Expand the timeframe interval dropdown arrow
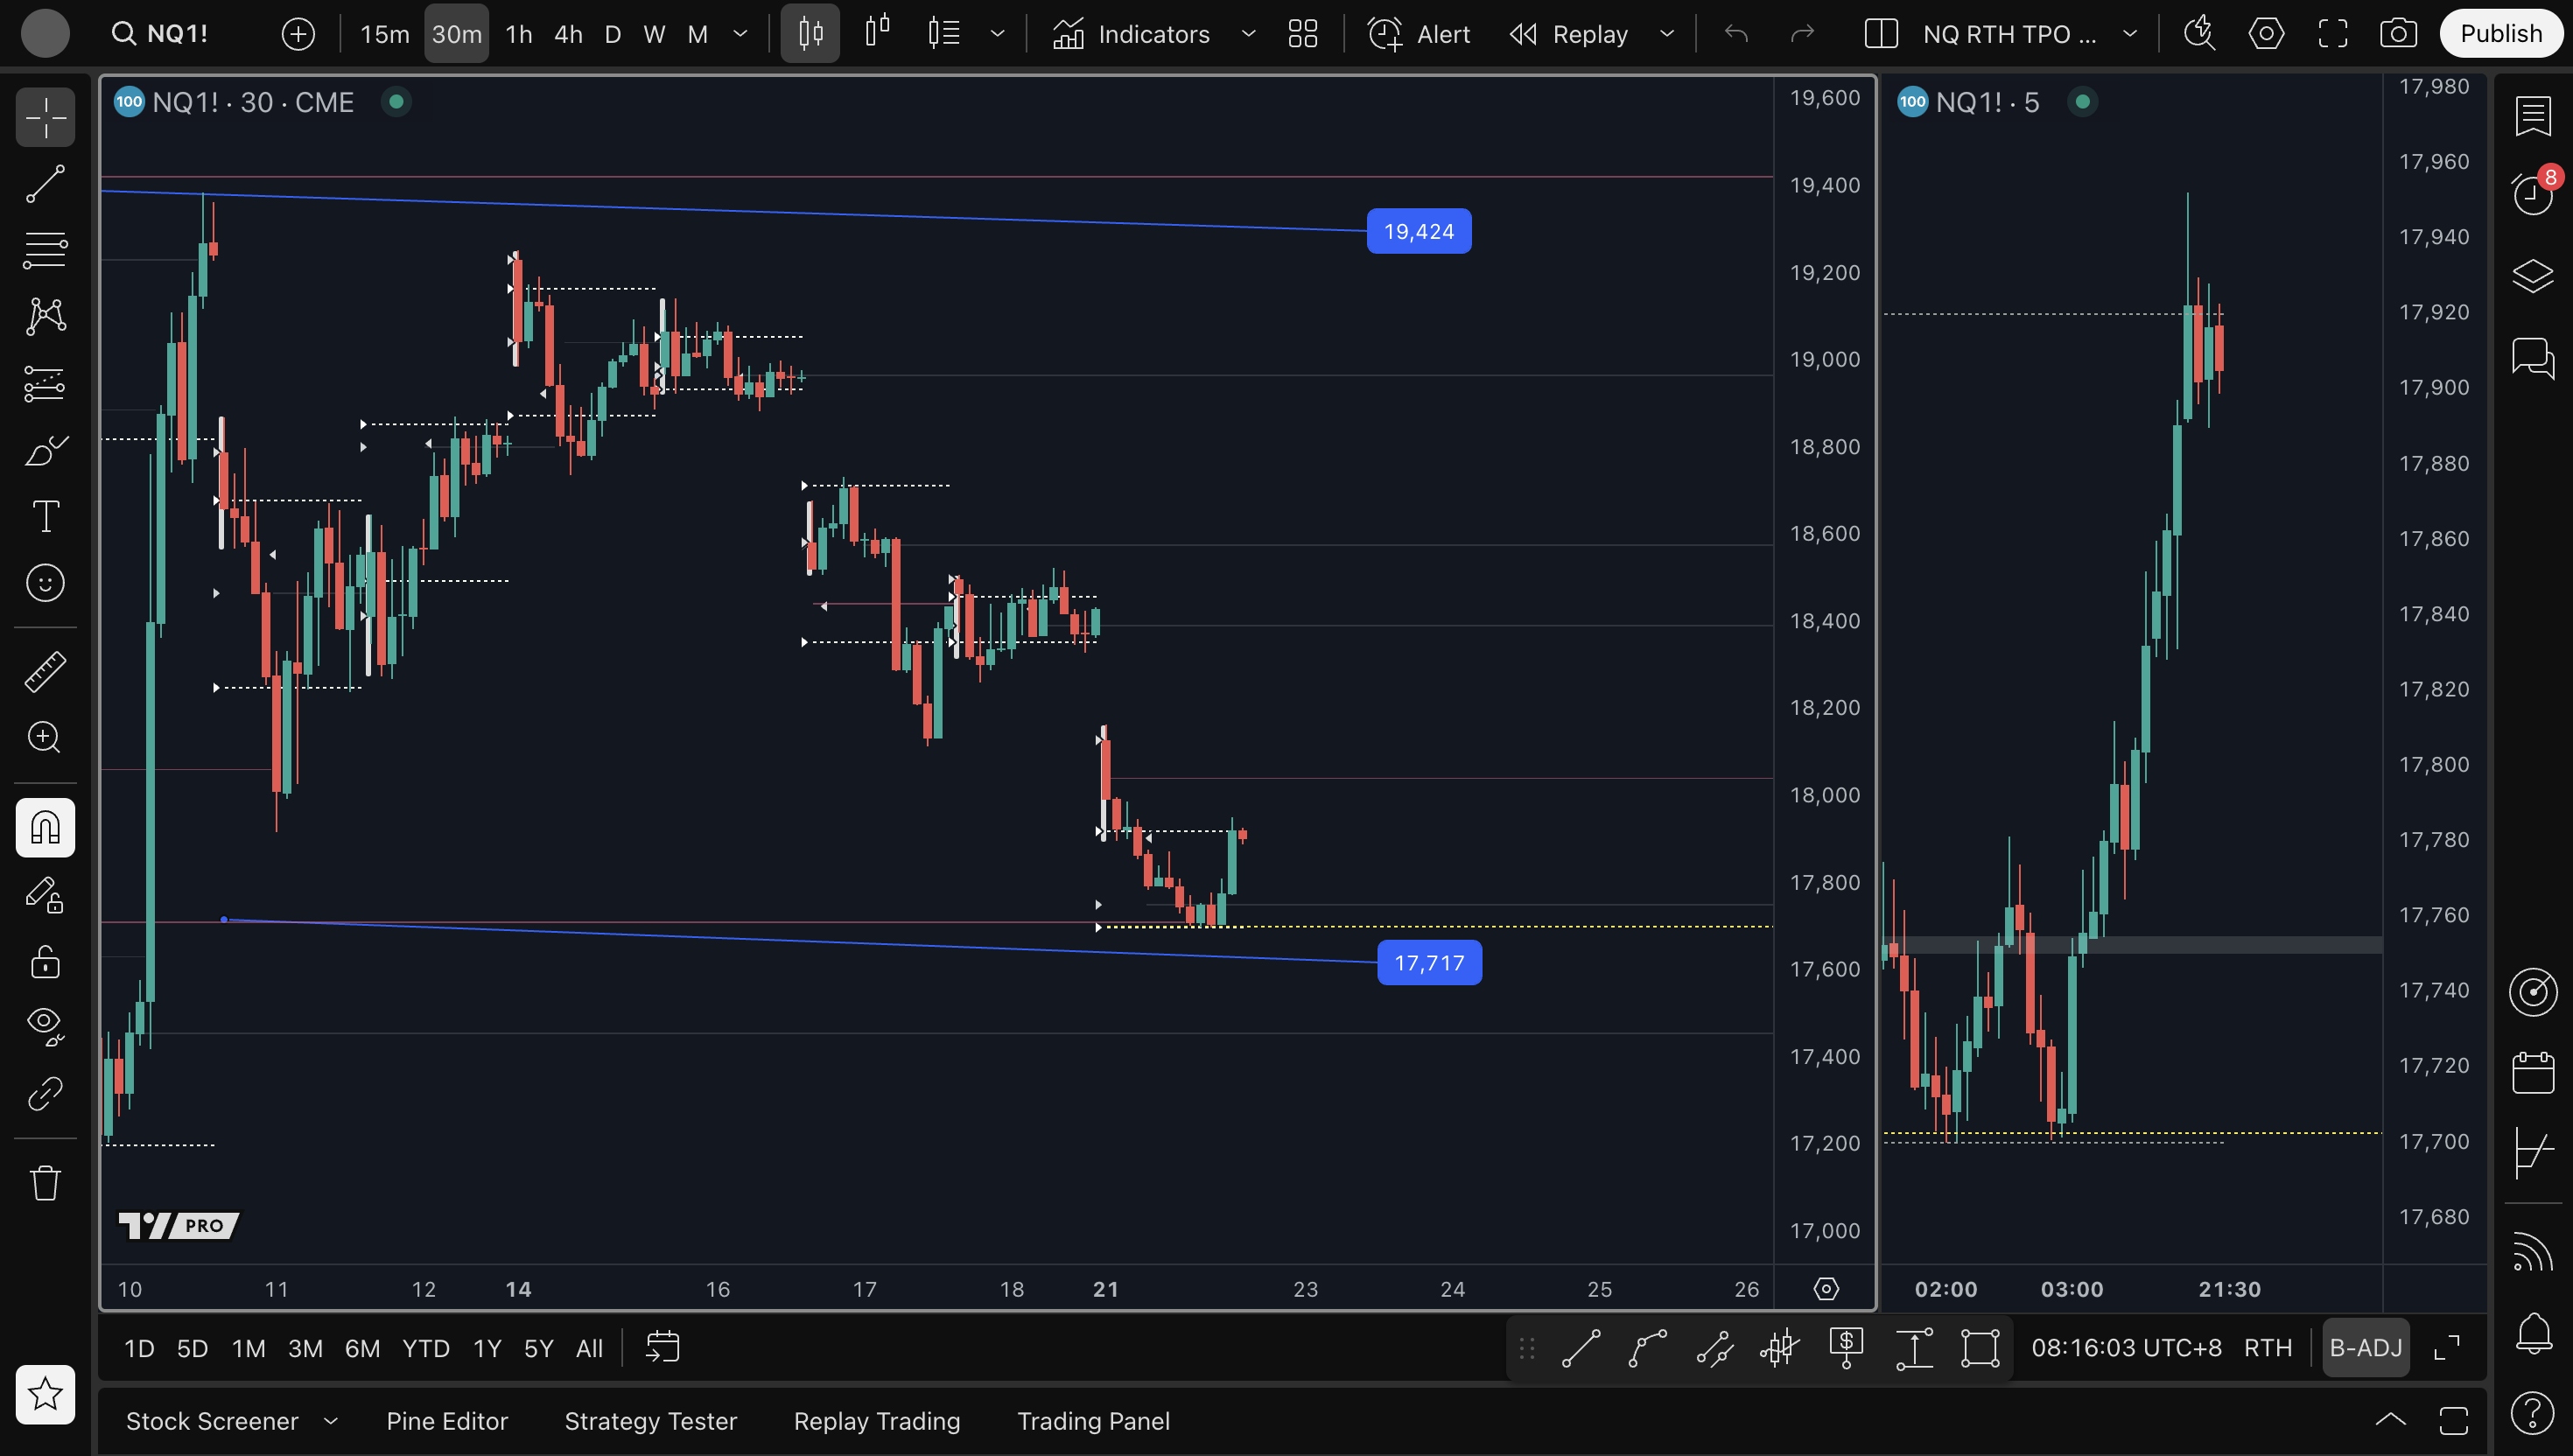 [x=740, y=34]
